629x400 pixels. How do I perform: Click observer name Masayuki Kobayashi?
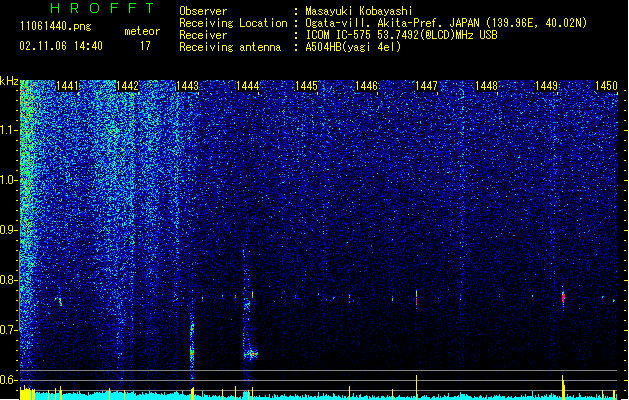(359, 11)
